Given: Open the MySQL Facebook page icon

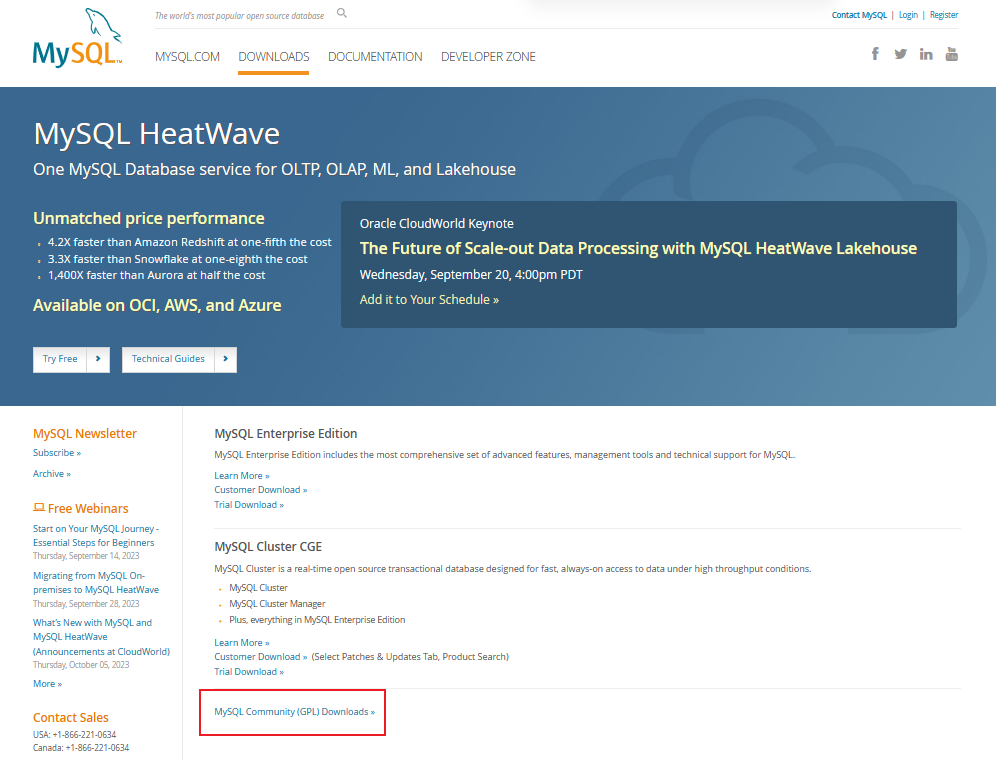Looking at the screenshot, I should point(875,54).
